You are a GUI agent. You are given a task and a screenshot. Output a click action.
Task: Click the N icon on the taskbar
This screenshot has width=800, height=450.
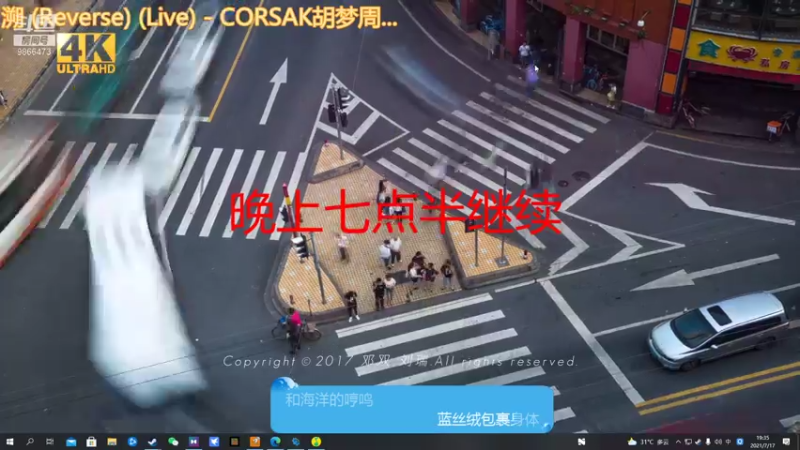[x=582, y=442]
